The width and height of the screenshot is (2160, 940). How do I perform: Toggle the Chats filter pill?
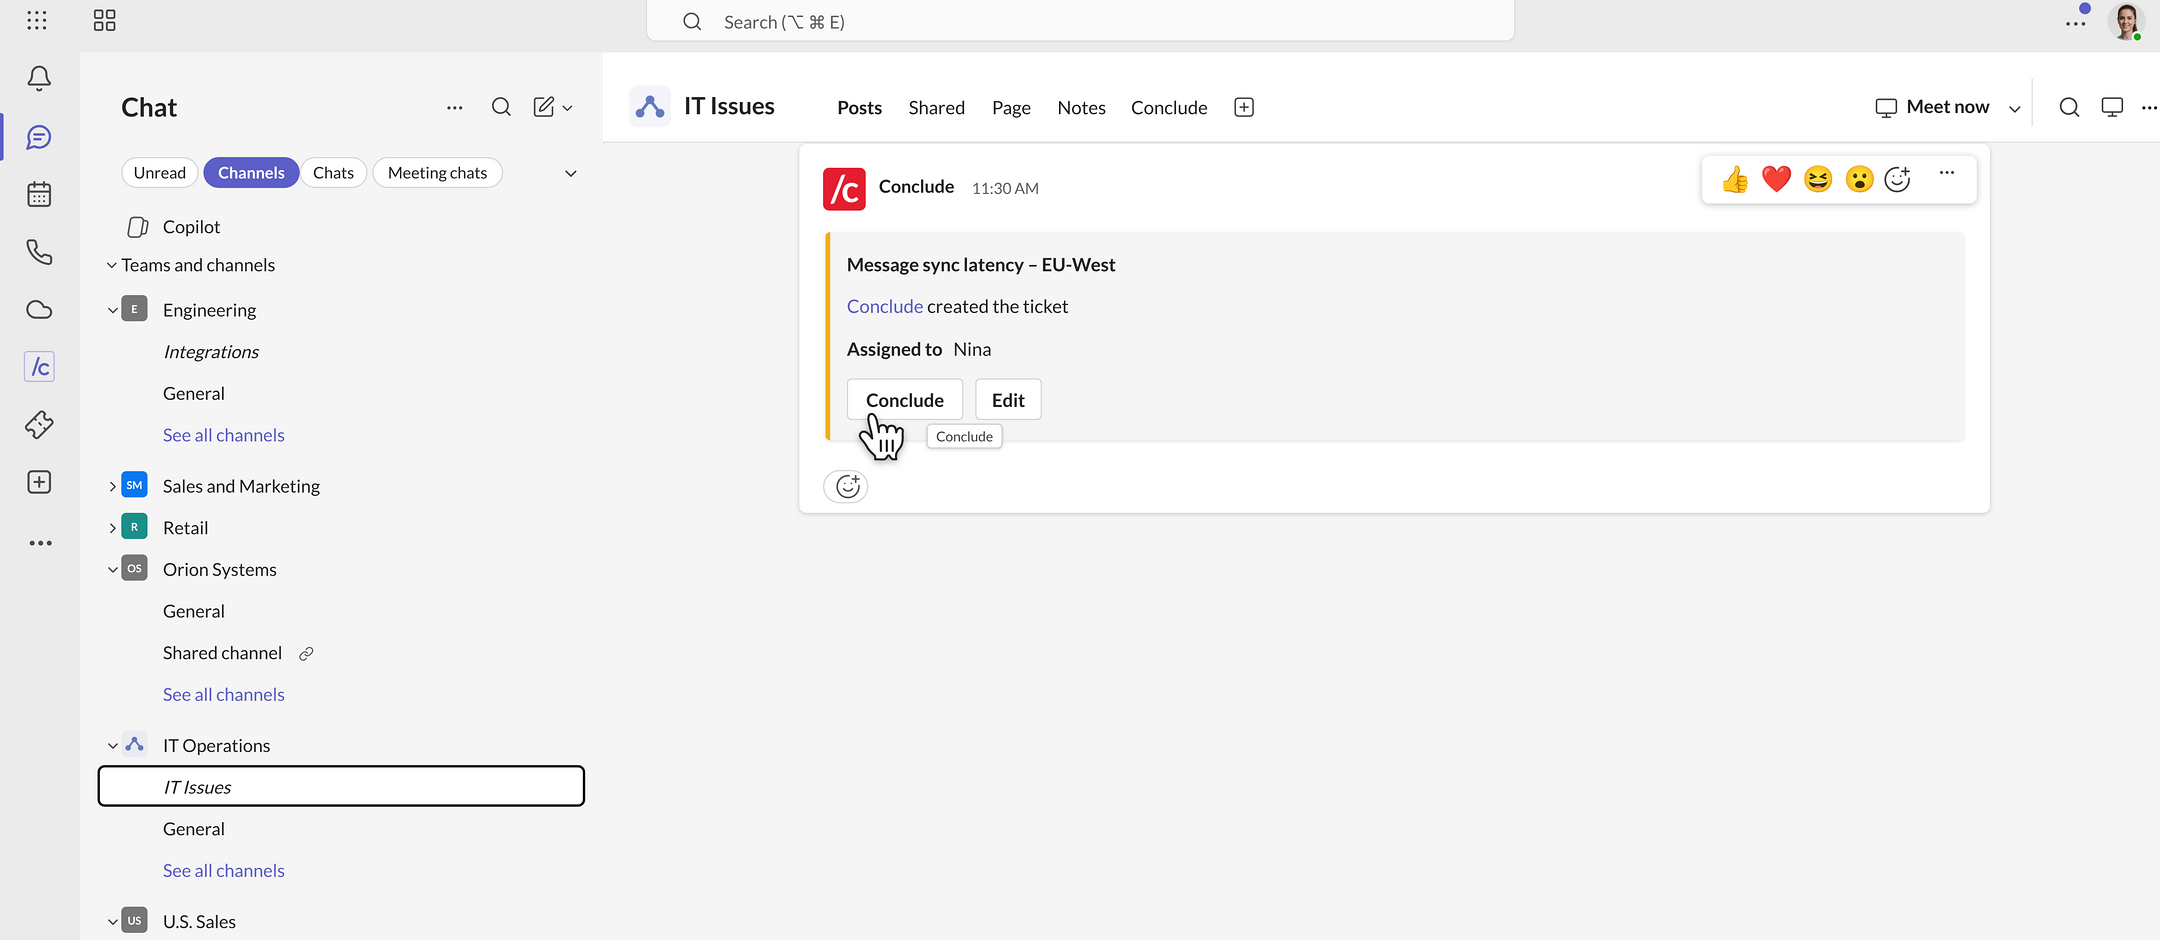point(333,172)
